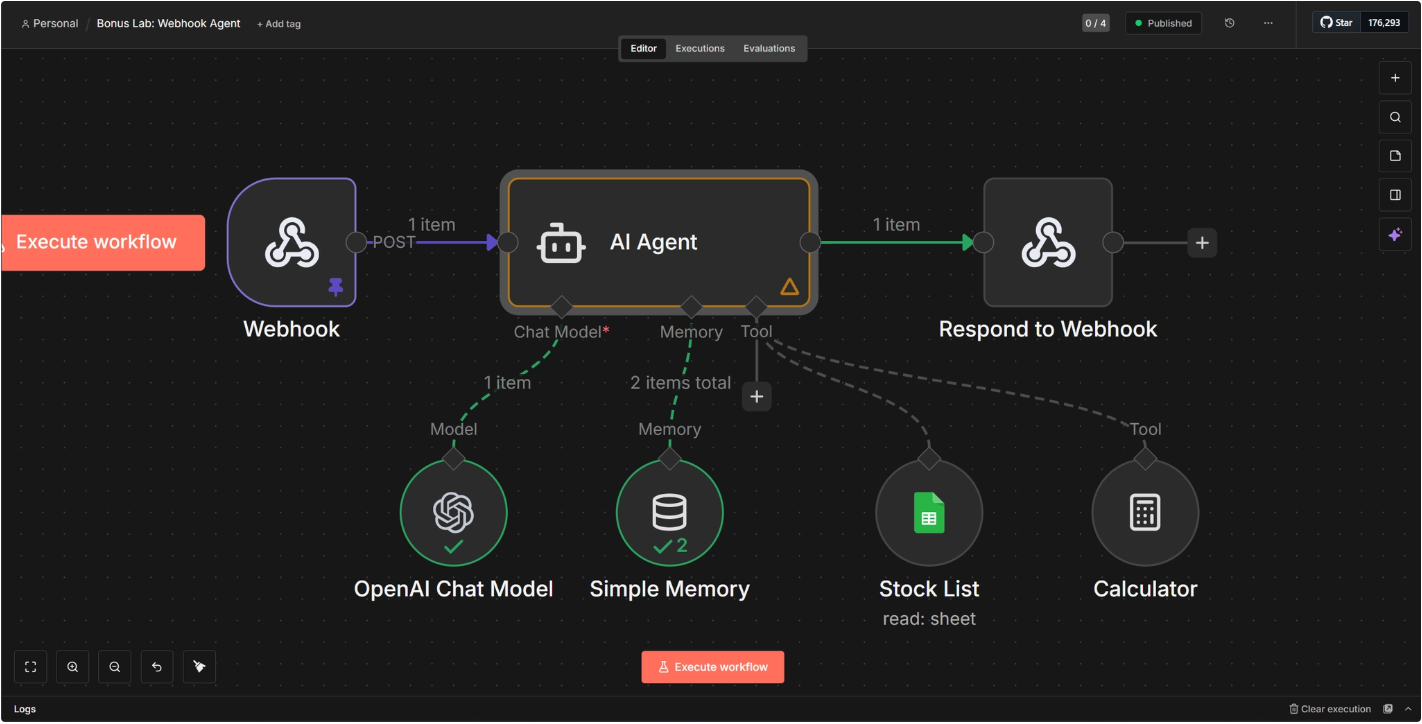Open the Evaluations tab

point(769,48)
